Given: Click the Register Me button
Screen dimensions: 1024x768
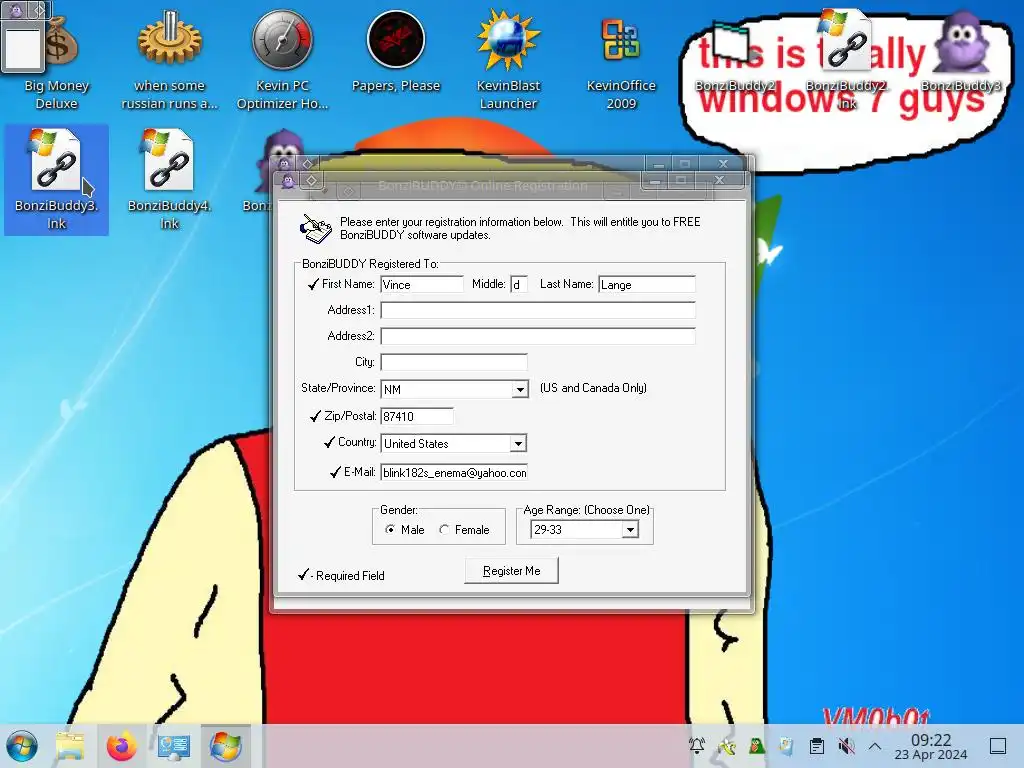Looking at the screenshot, I should 511,571.
